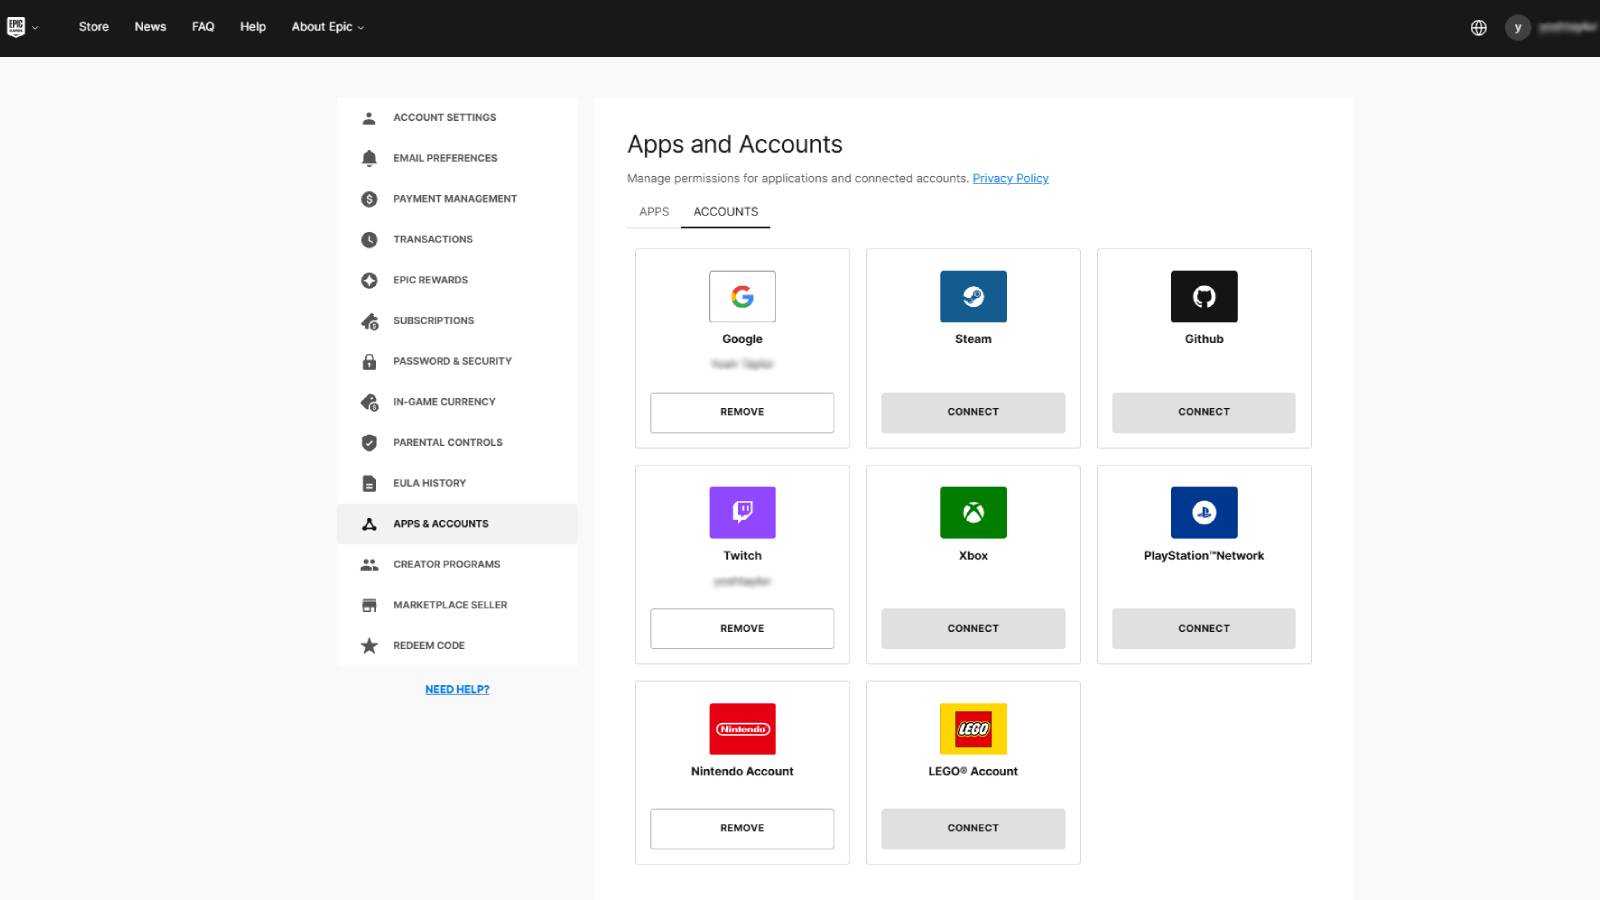Open EULA History text in sidebar

click(429, 483)
